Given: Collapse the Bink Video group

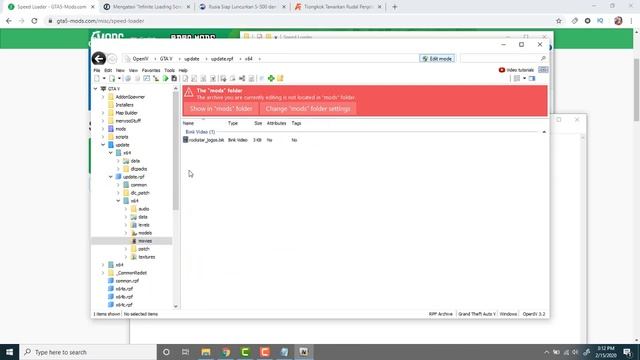Looking at the screenshot, I should tap(544, 132).
